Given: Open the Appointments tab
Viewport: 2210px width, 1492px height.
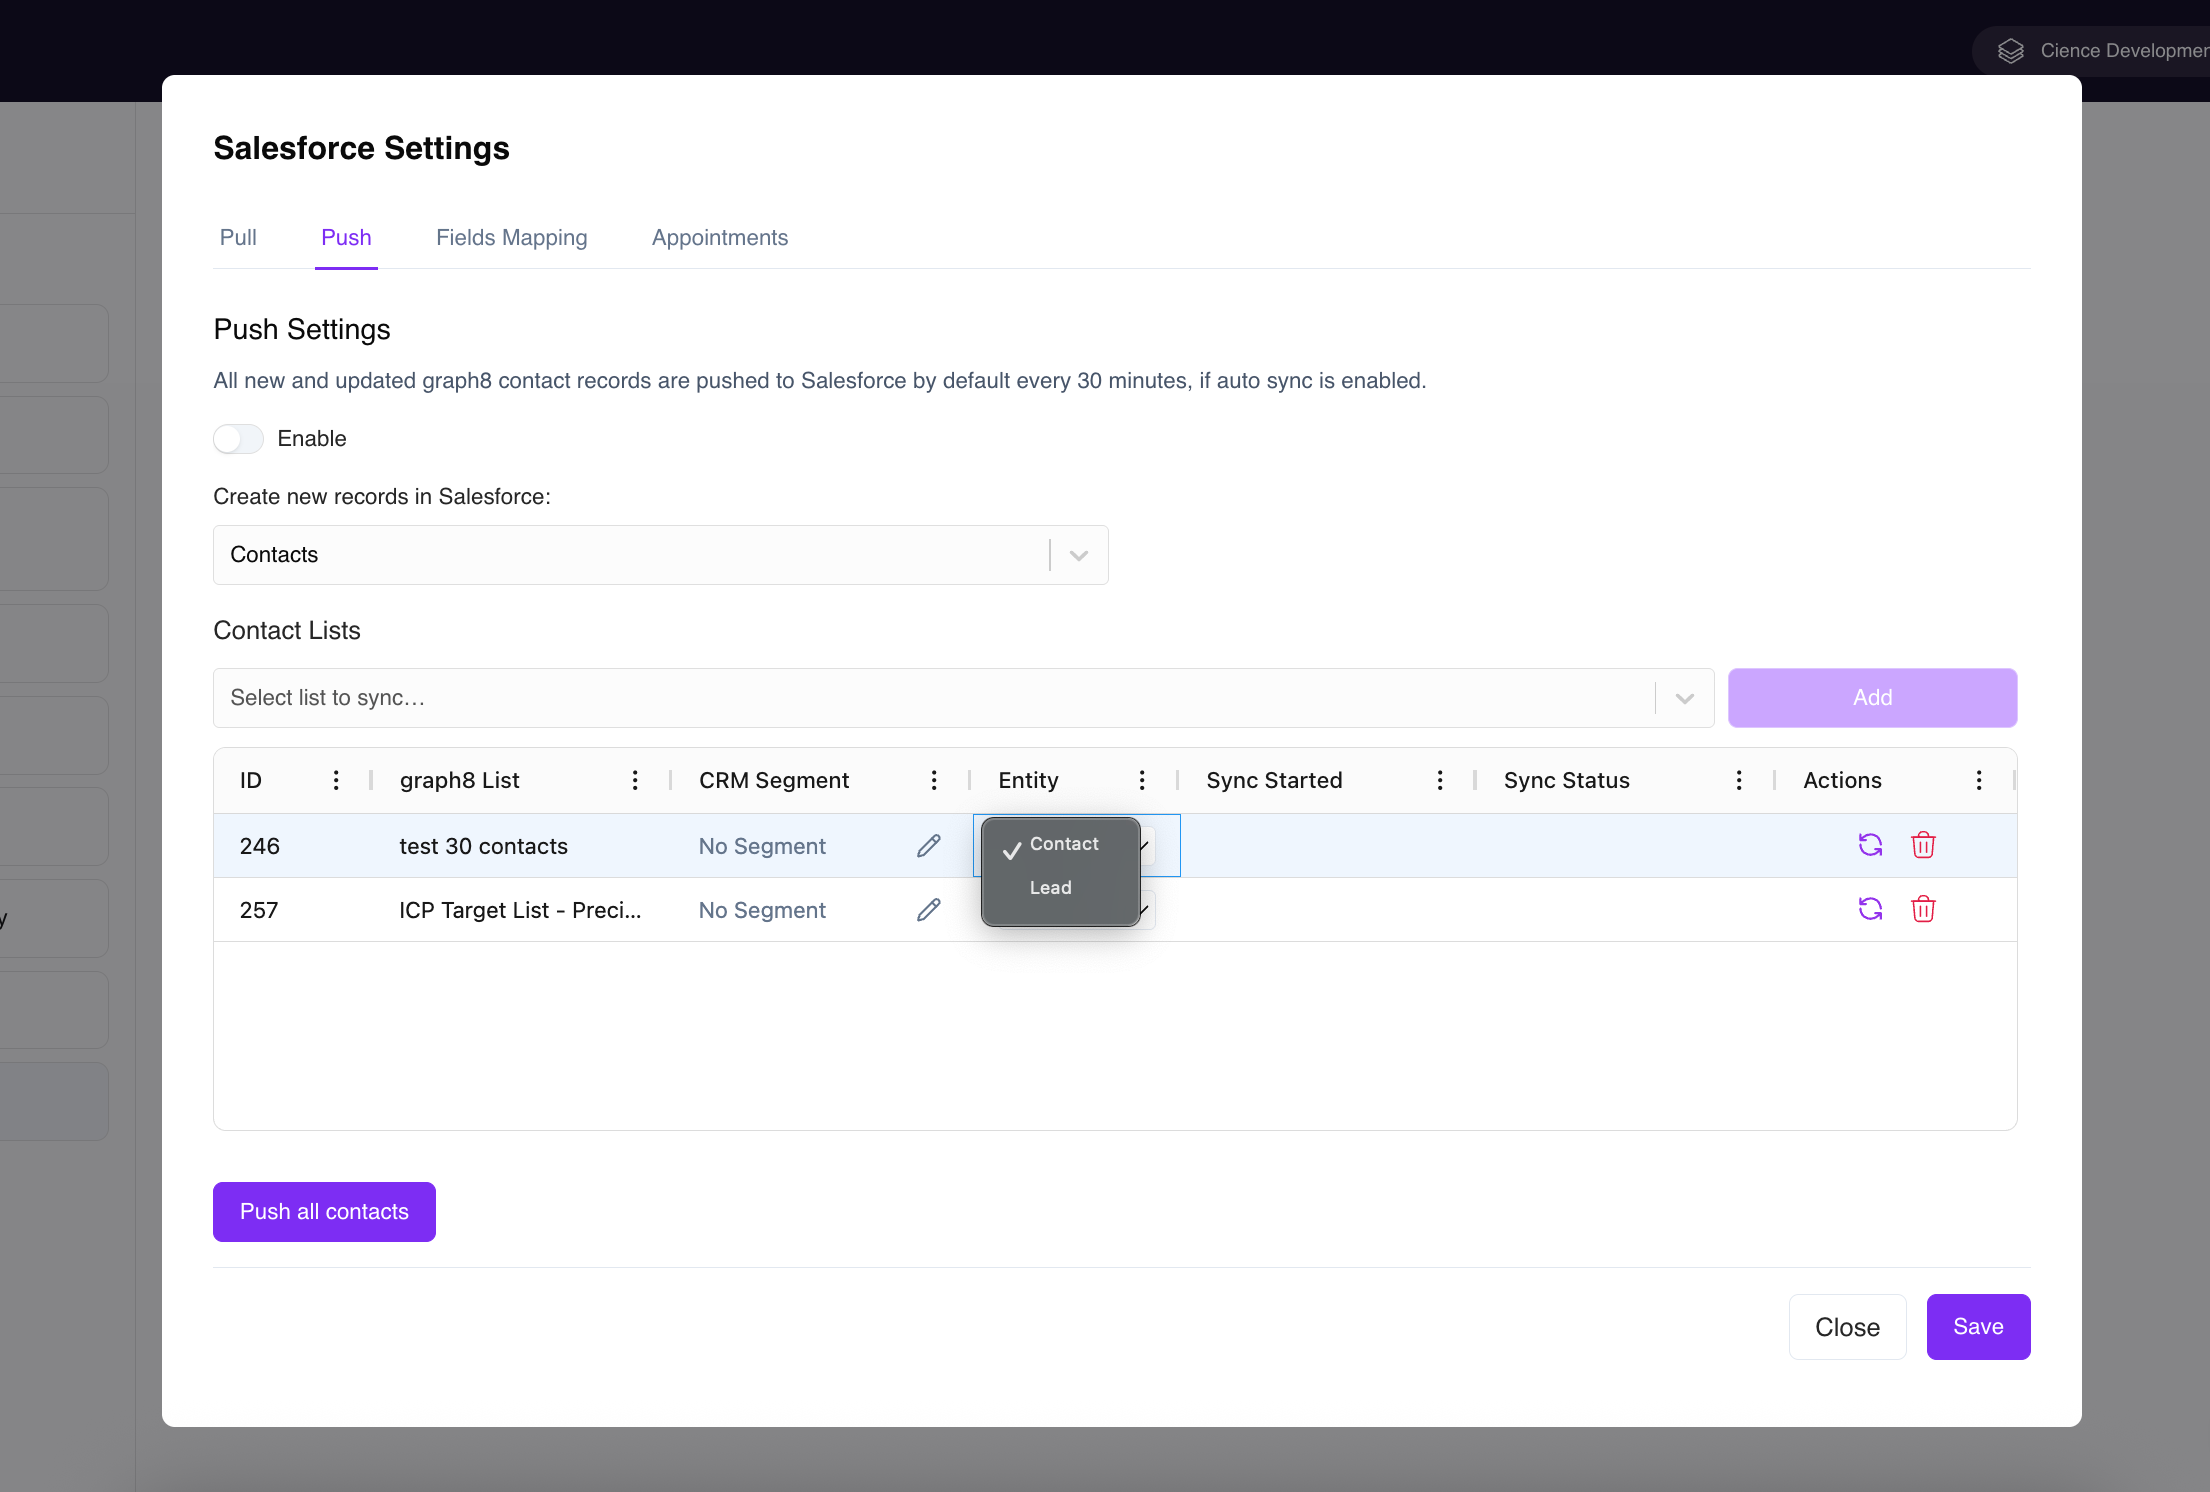Looking at the screenshot, I should coord(720,238).
